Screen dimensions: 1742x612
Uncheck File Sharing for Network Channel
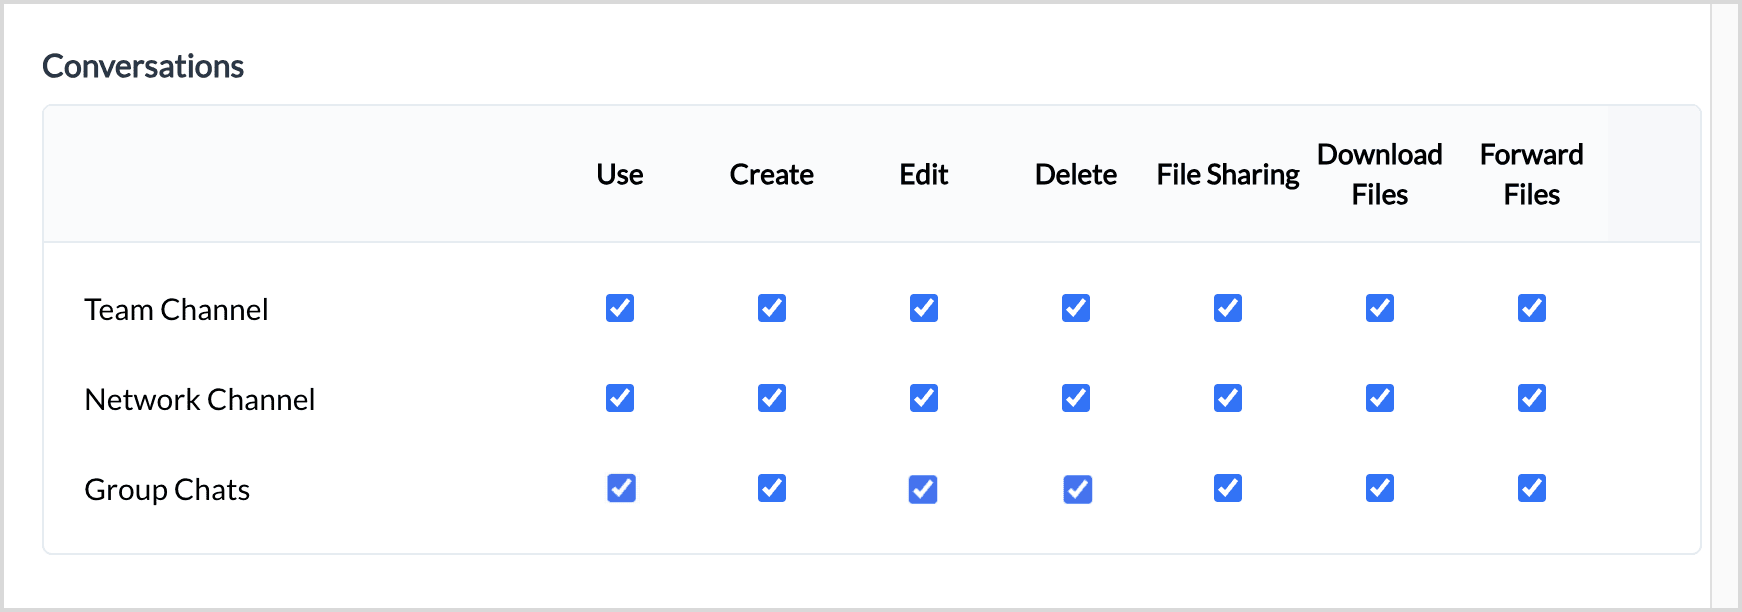(x=1228, y=398)
